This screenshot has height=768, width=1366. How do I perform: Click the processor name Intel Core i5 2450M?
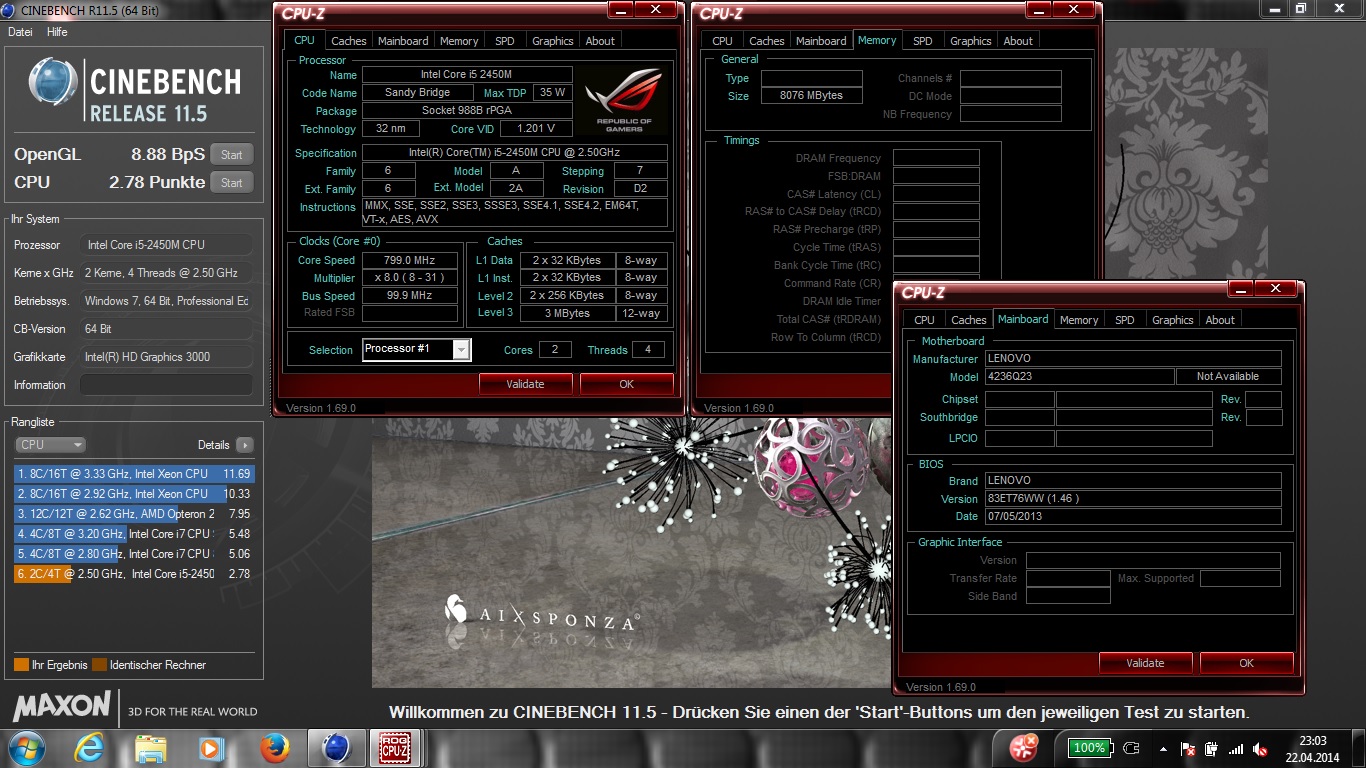[x=467, y=75]
